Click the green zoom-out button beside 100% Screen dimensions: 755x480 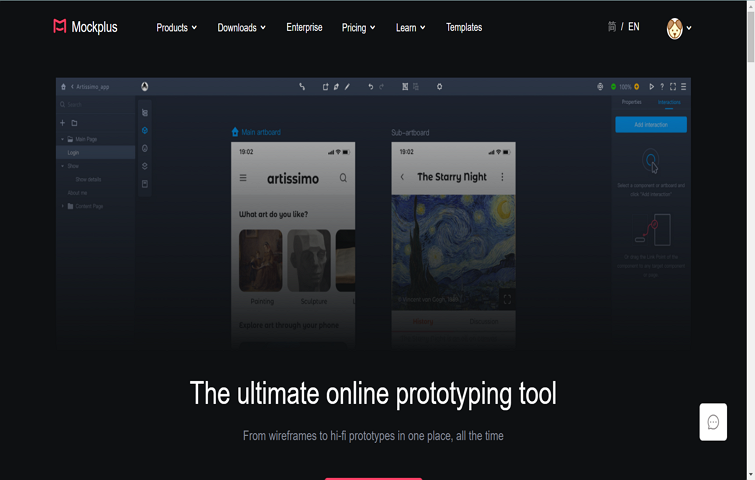coord(613,87)
